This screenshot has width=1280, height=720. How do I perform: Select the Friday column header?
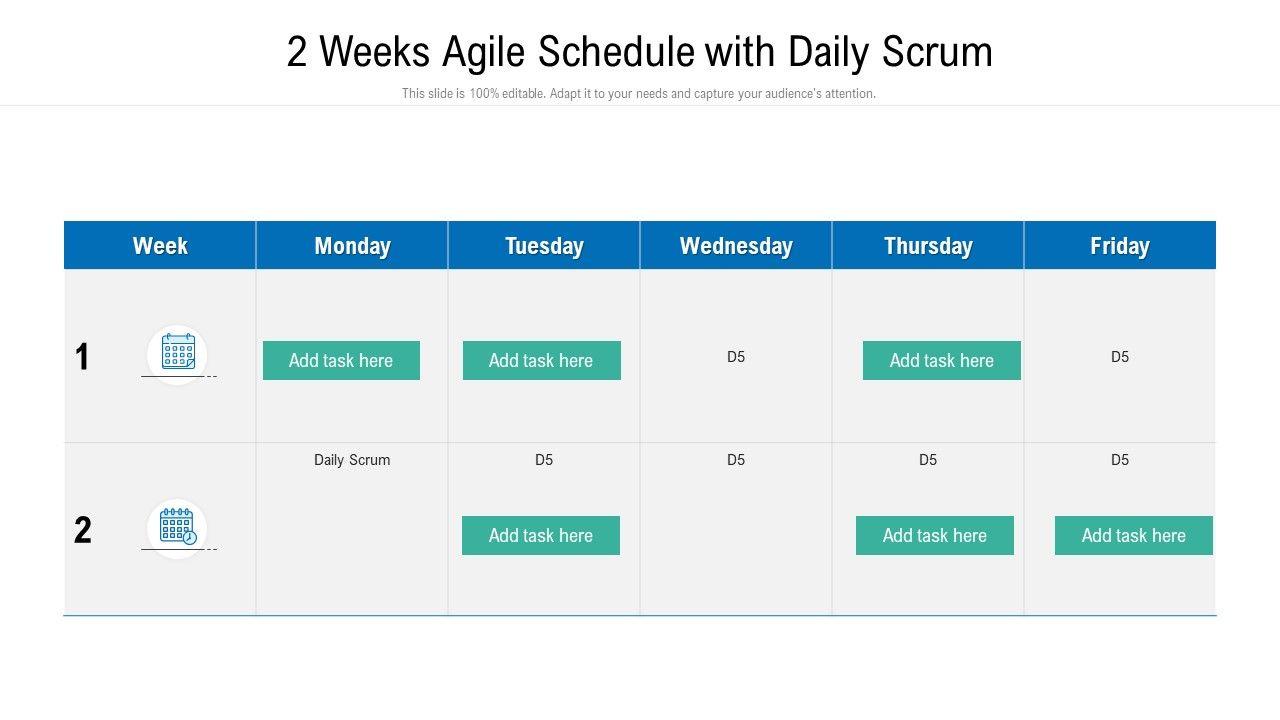pos(1120,246)
